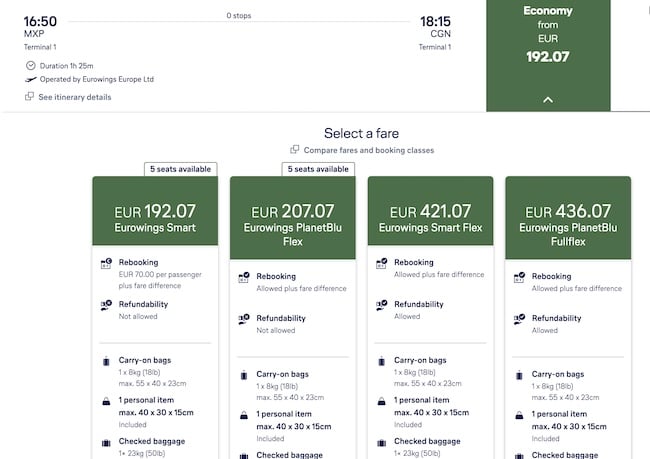650x459 pixels.
Task: Click Rebooking icon in PlanetBlu Fullflex card
Action: [519, 279]
